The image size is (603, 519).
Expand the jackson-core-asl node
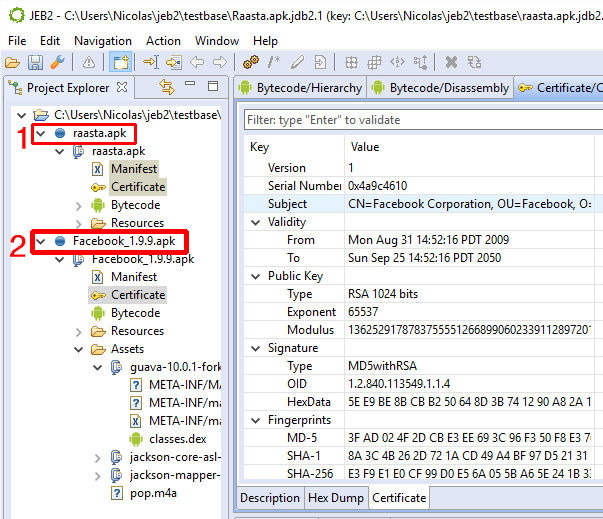point(98,457)
